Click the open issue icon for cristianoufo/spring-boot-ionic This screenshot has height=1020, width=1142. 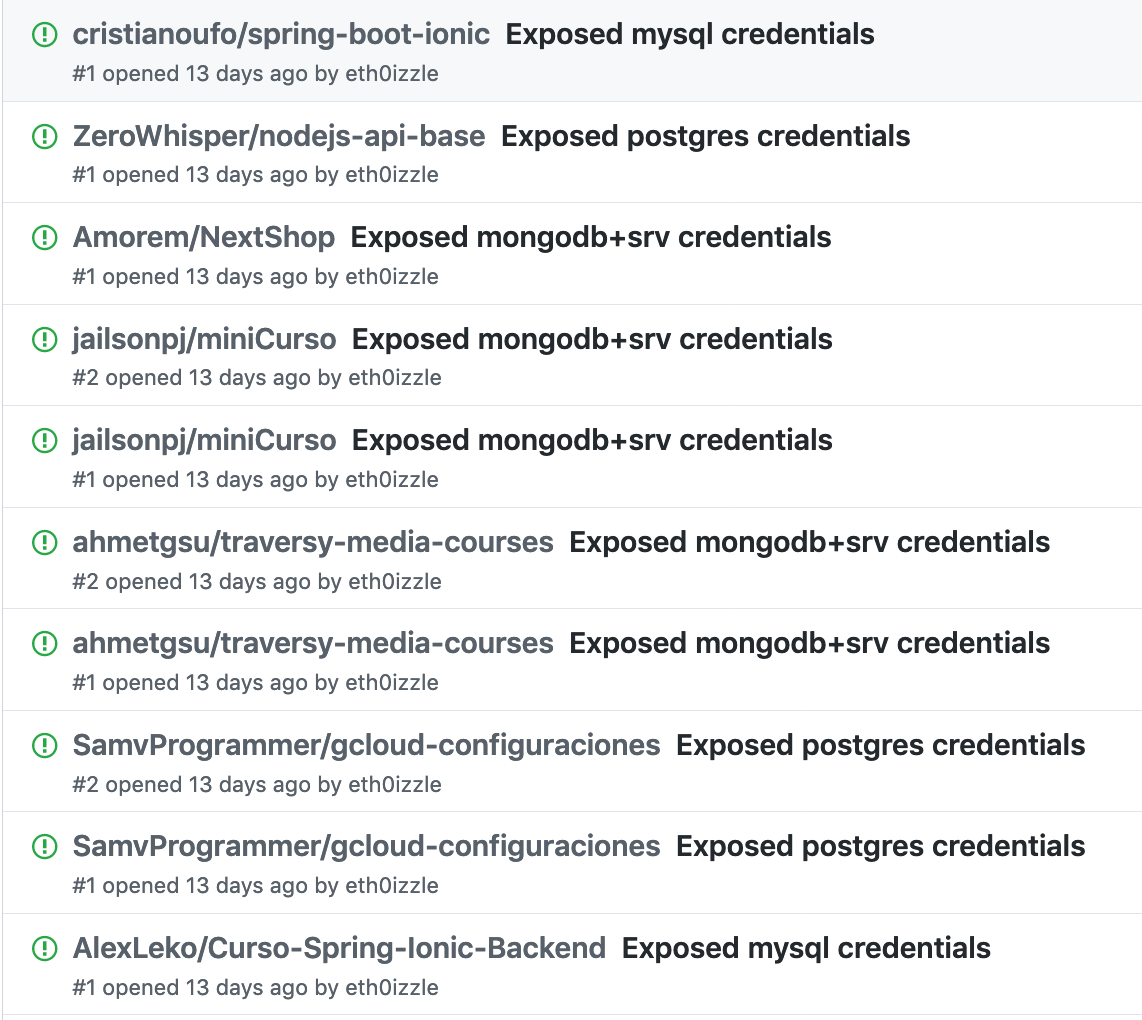point(44,33)
